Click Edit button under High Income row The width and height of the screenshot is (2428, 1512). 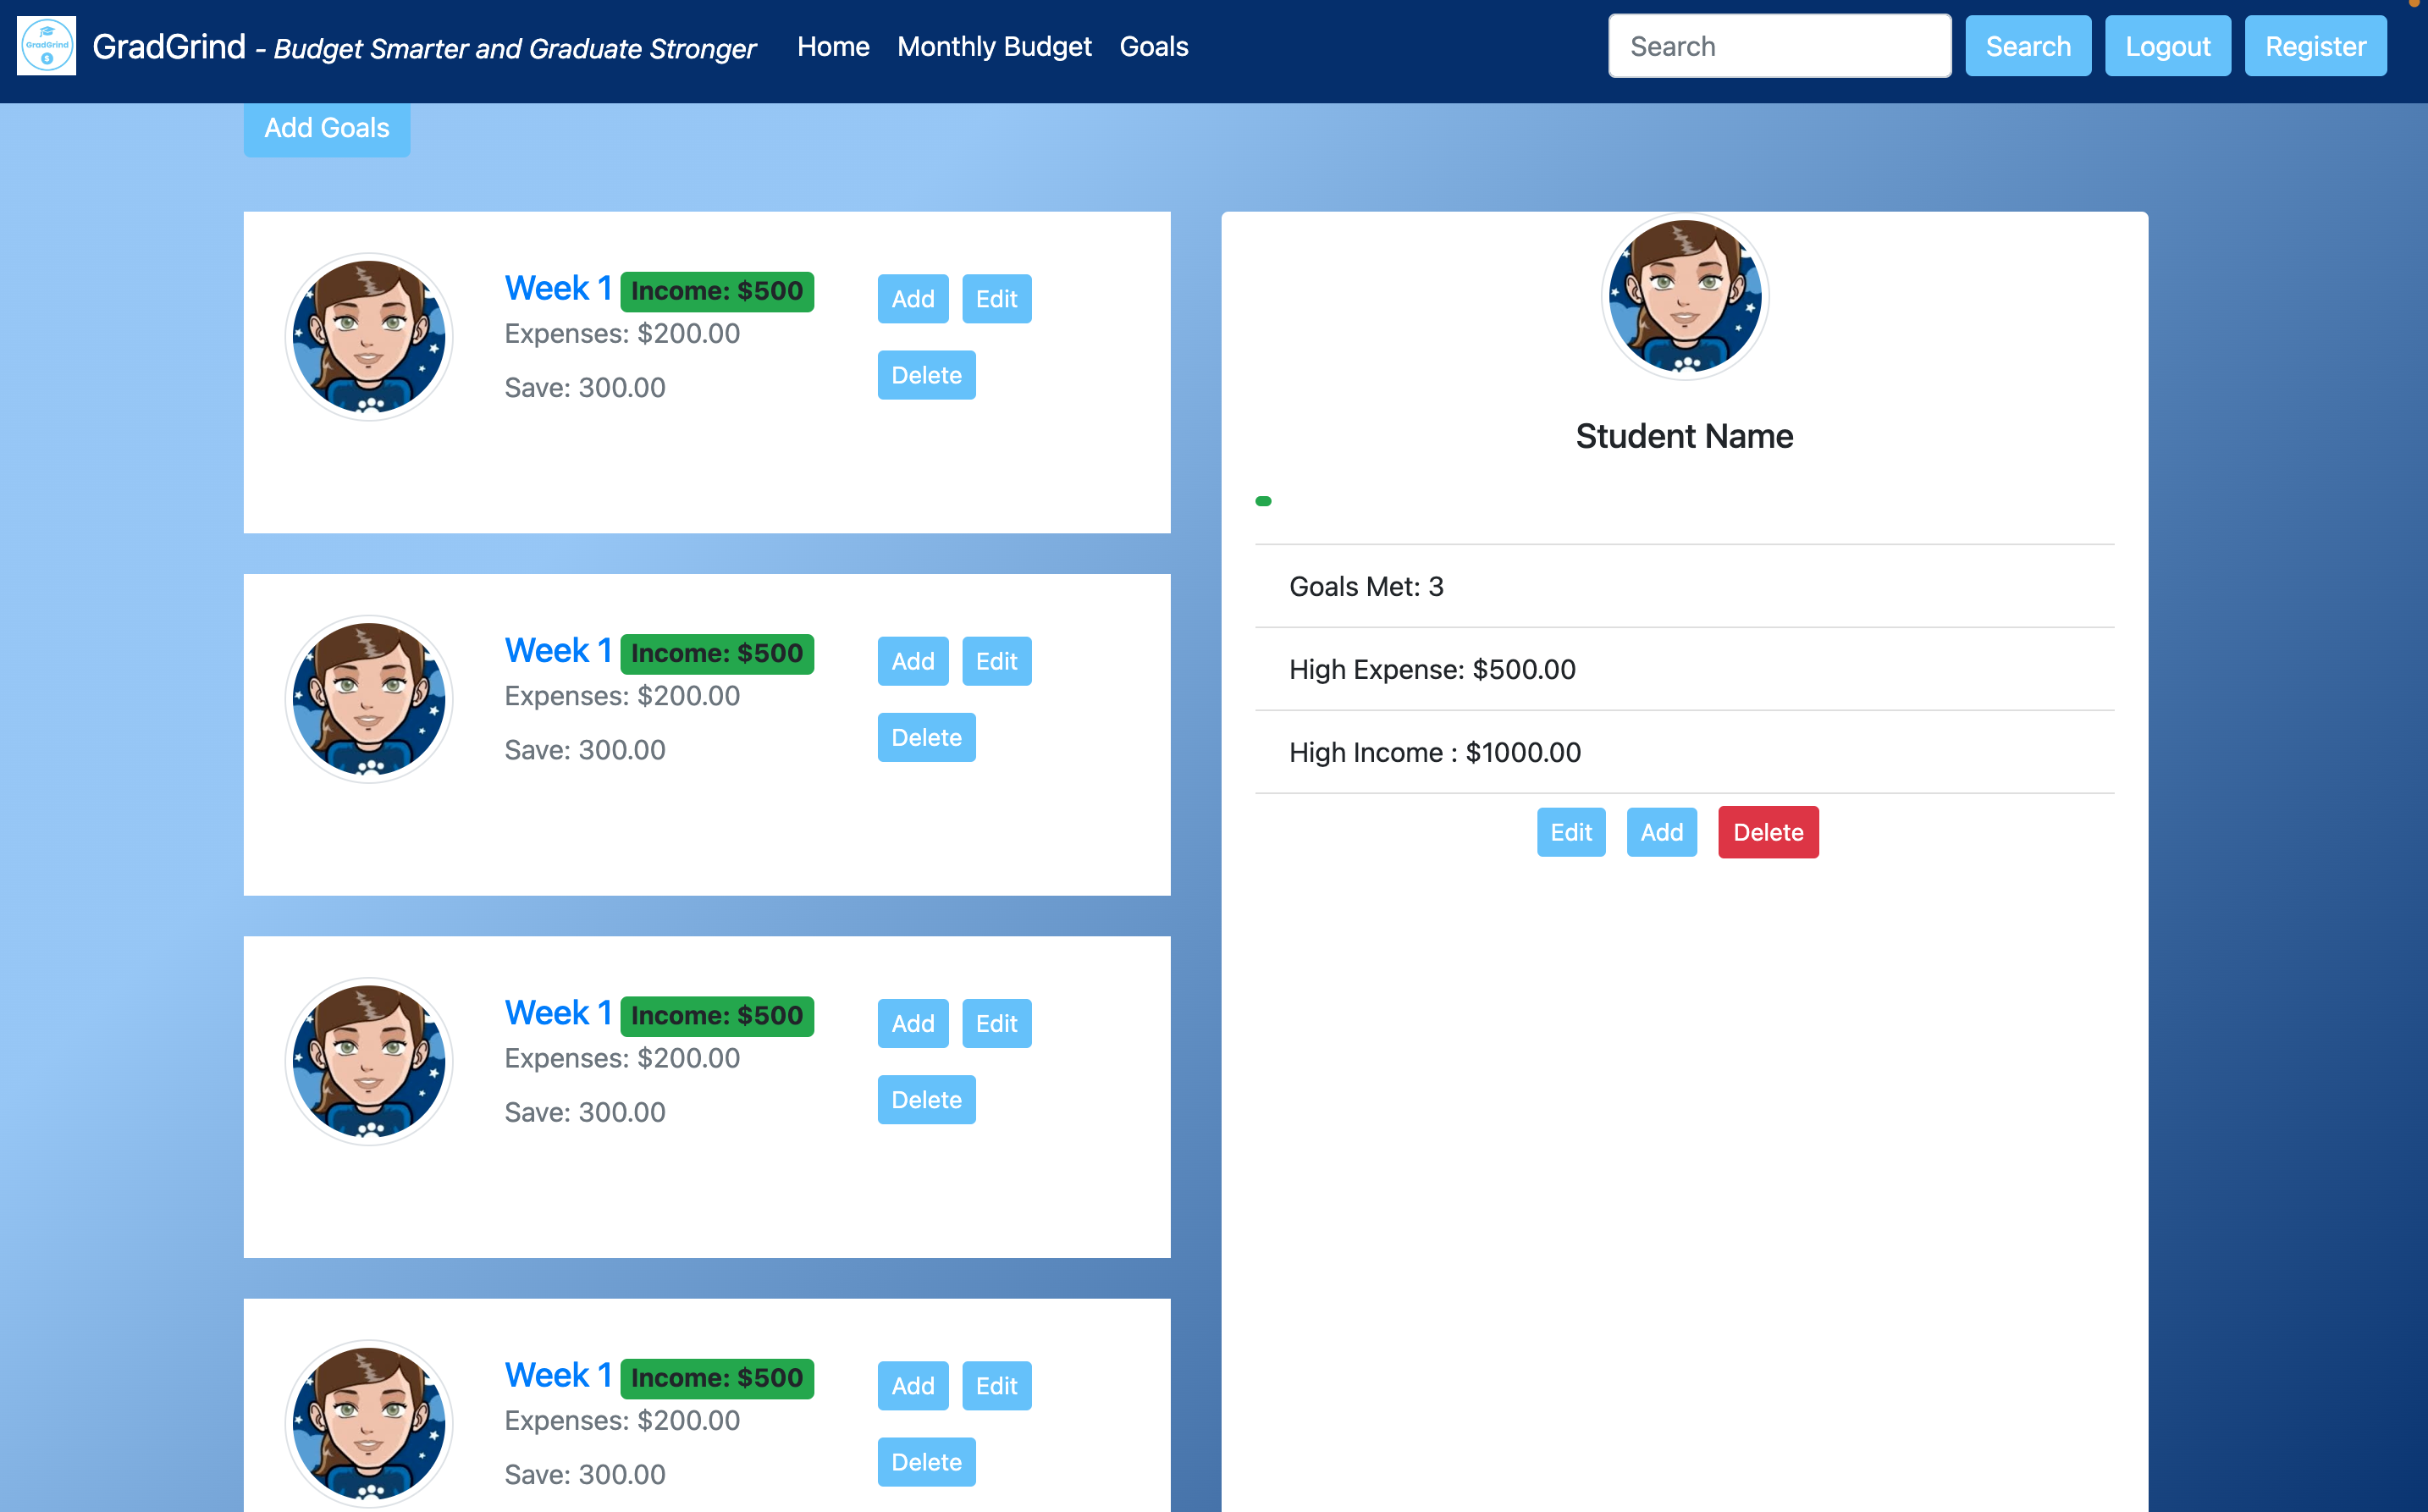click(x=1570, y=832)
